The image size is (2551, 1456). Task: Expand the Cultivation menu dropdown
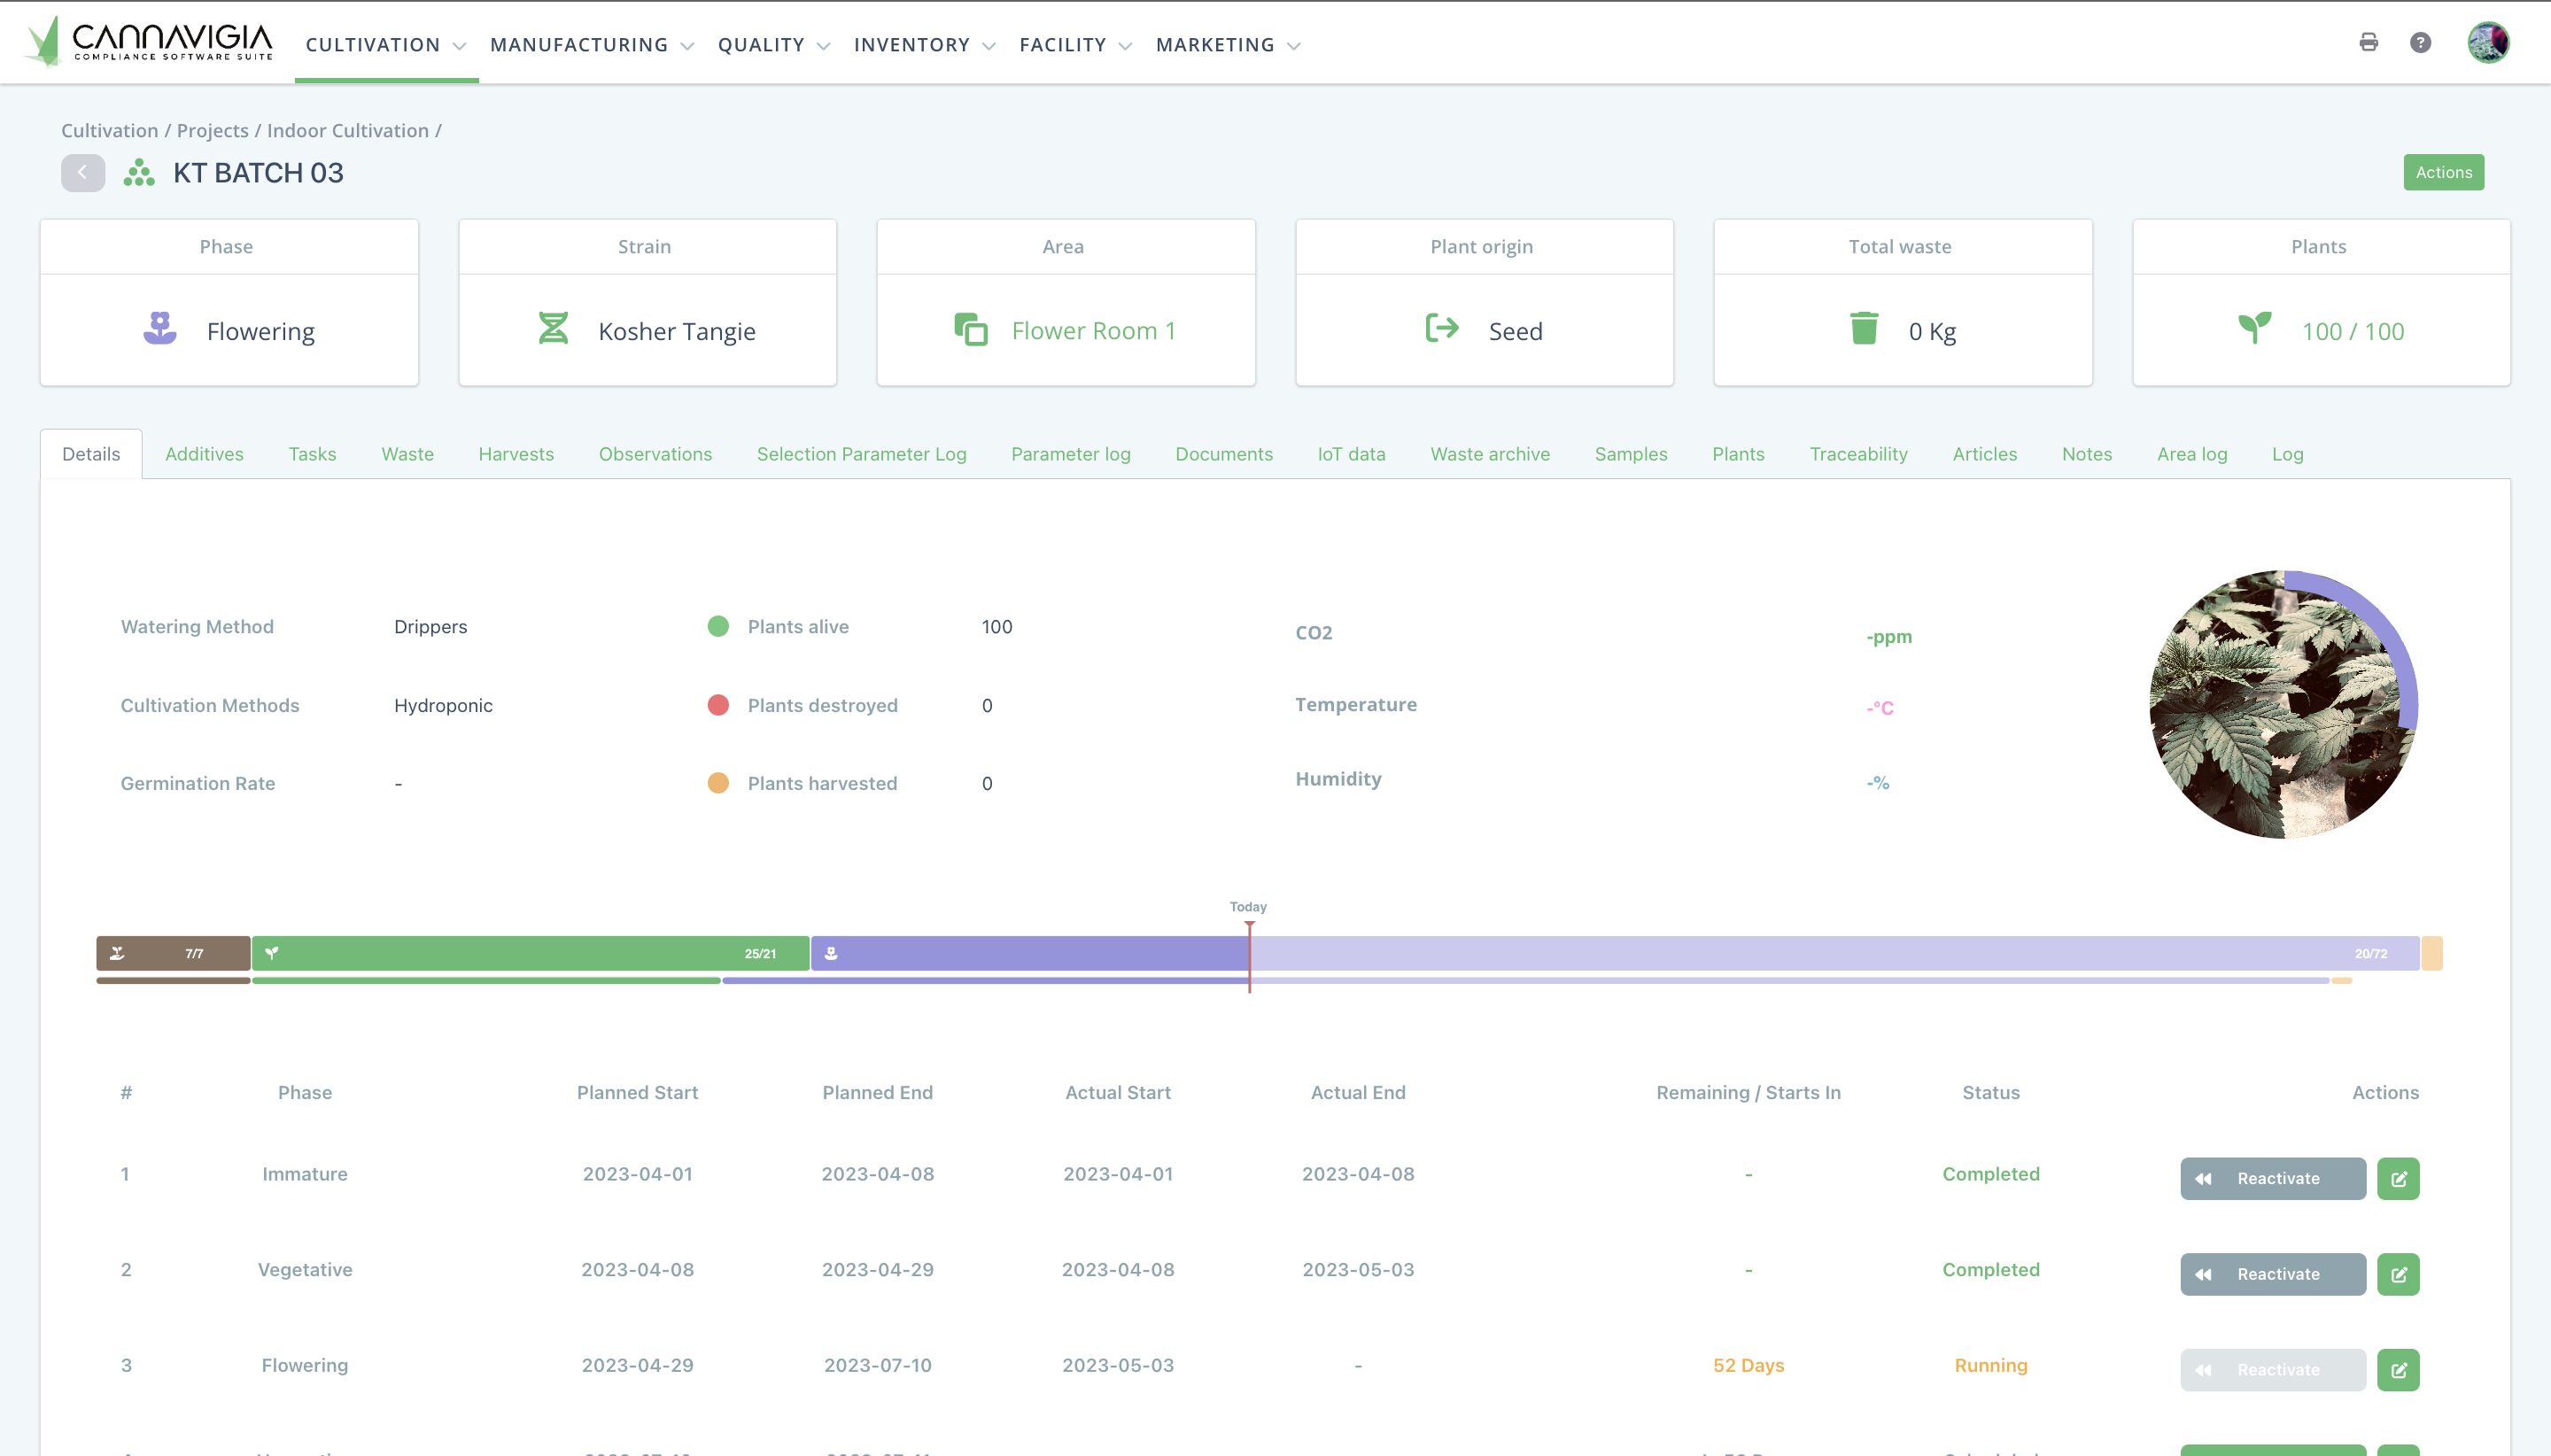[386, 45]
